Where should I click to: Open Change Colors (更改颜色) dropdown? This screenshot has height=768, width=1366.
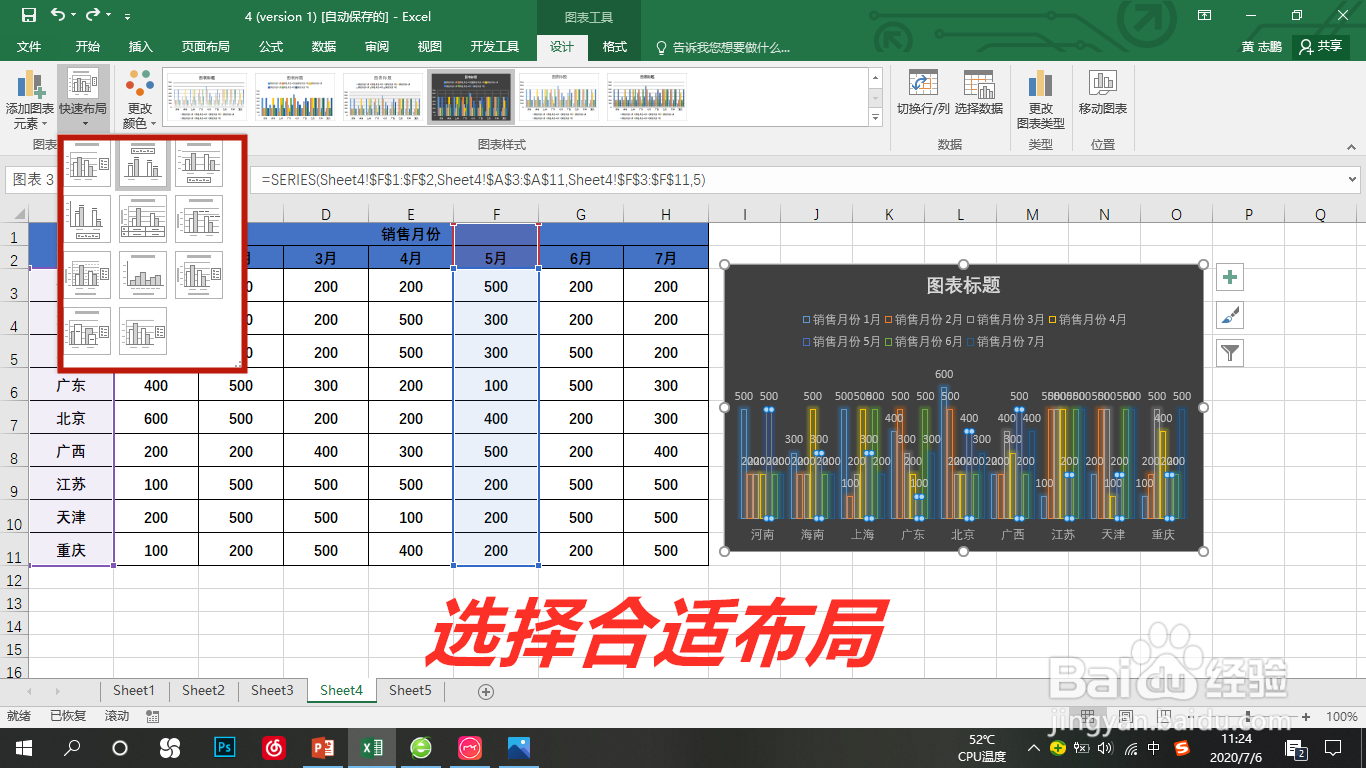coord(140,101)
